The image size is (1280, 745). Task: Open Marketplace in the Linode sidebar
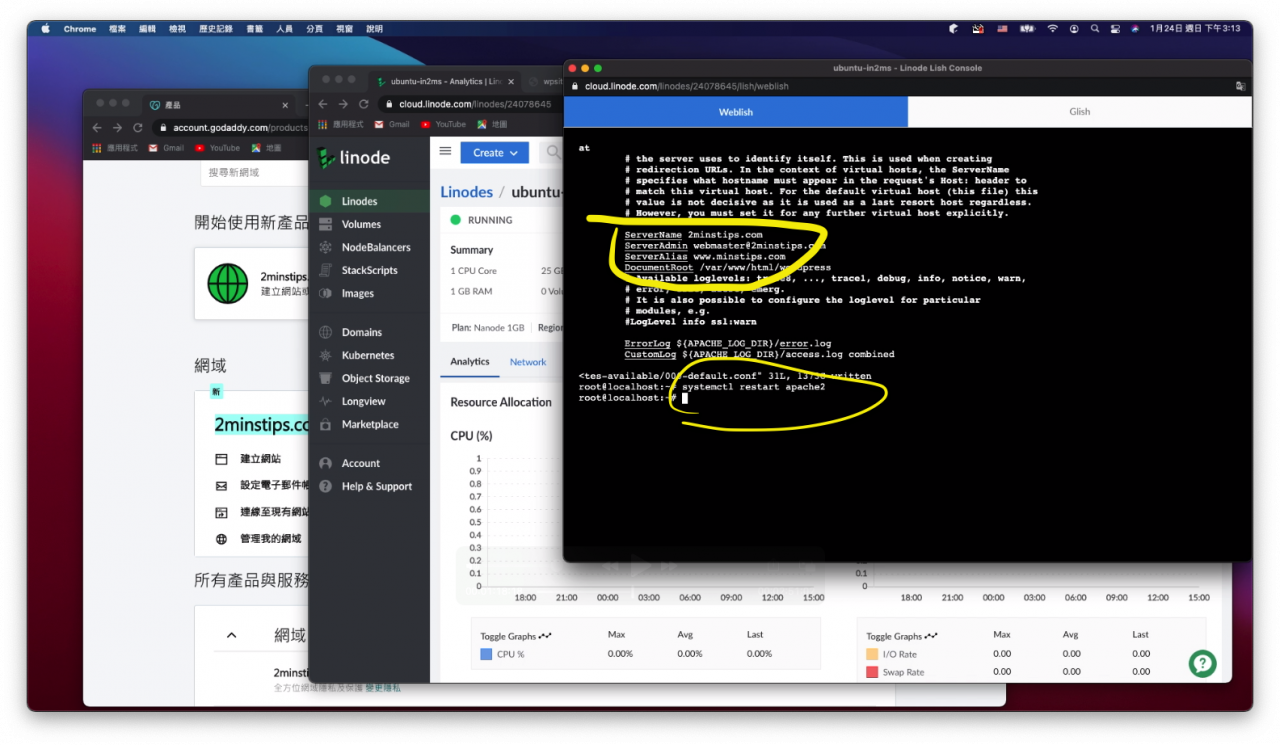click(x=369, y=424)
